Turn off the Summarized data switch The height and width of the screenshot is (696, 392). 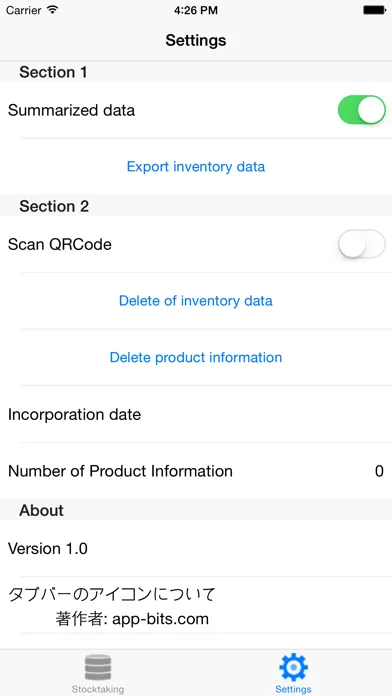tap(361, 110)
